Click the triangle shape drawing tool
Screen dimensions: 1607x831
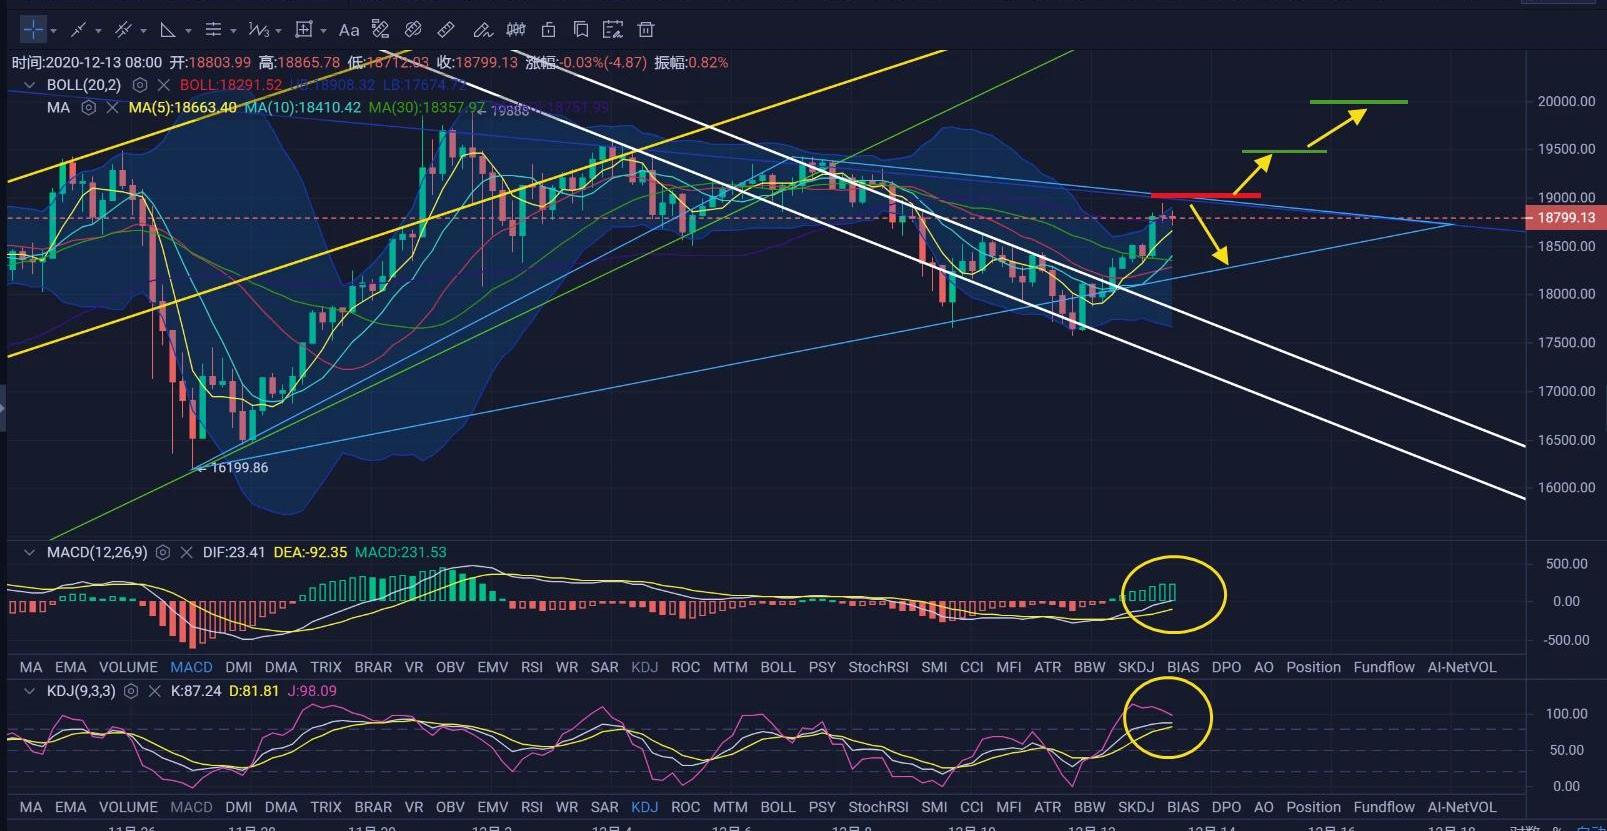pos(168,30)
